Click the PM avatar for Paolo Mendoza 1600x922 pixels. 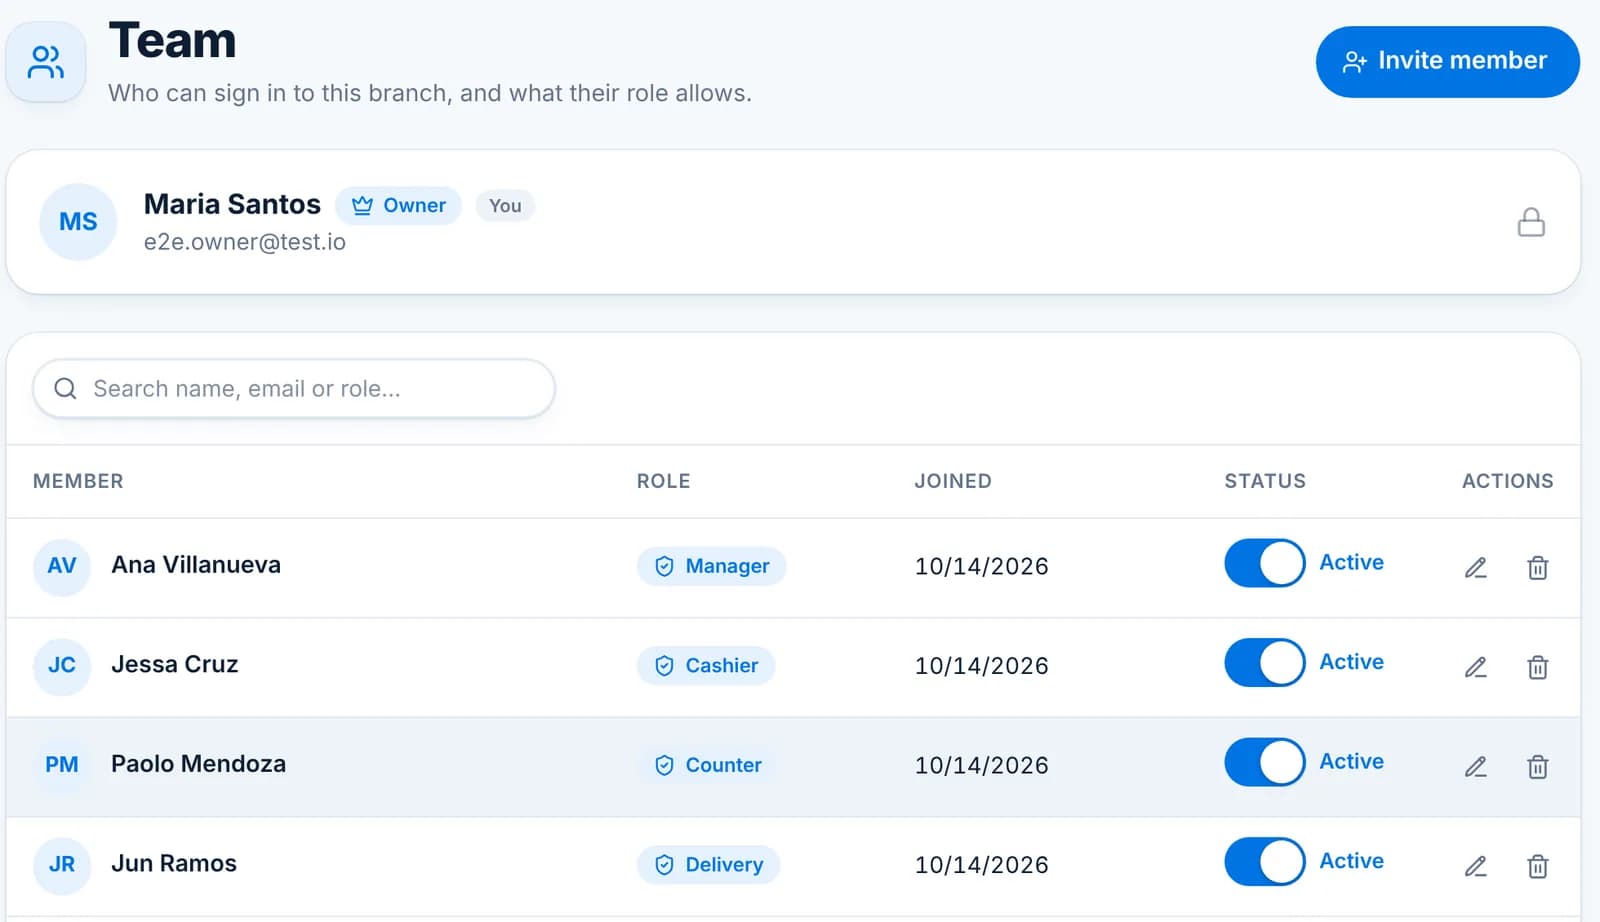(62, 765)
